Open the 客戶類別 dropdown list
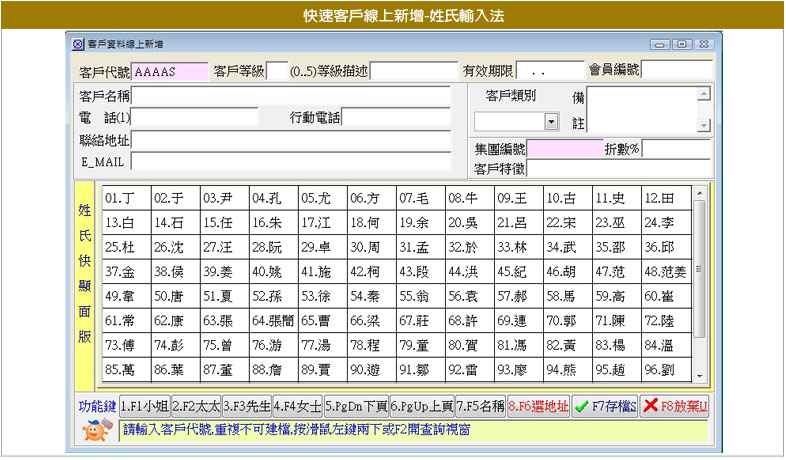The image size is (786, 460). pos(551,121)
